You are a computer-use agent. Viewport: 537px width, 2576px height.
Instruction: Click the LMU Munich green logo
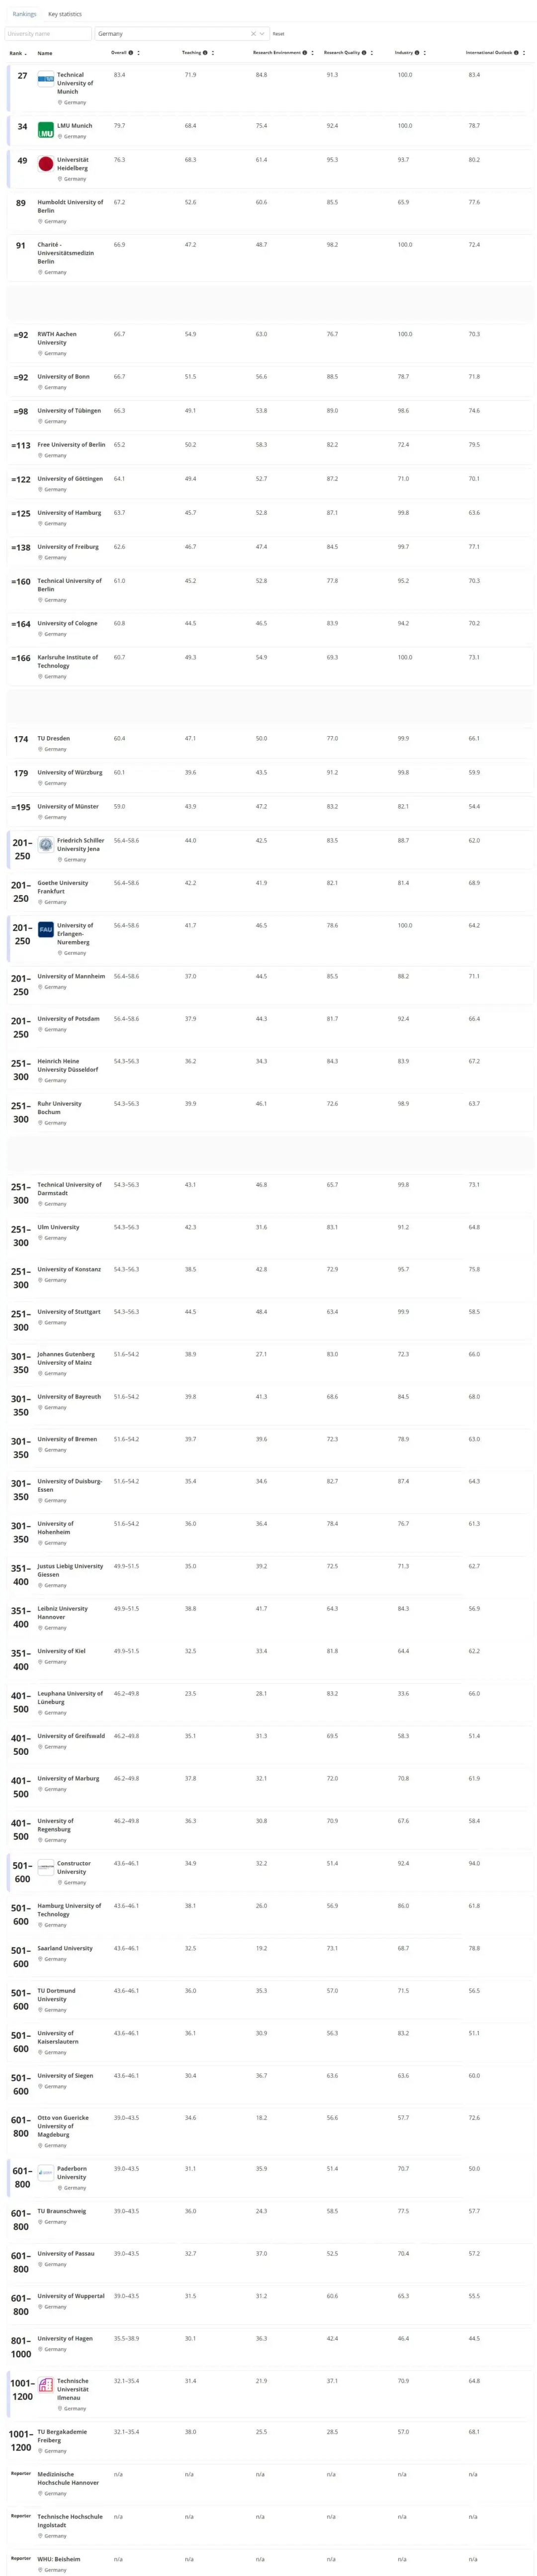click(x=46, y=130)
